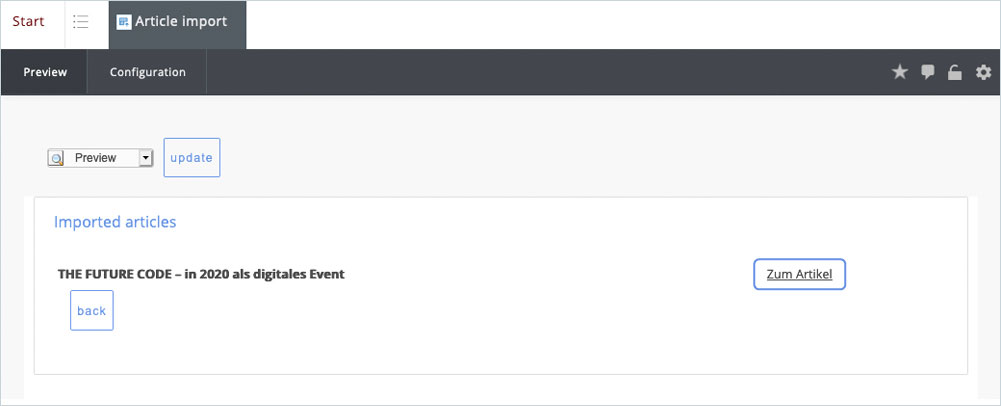Click the Article import tab's page icon
Image resolution: width=1001 pixels, height=406 pixels.
click(124, 22)
